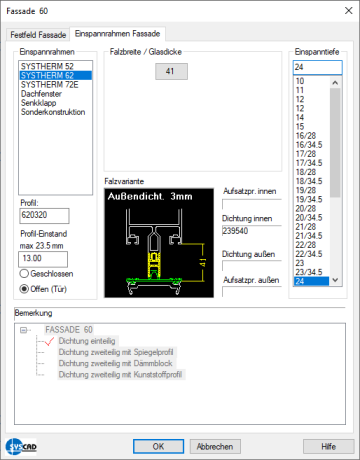Confirm with the OK button
This screenshot has height=460, width=360.
158,446
